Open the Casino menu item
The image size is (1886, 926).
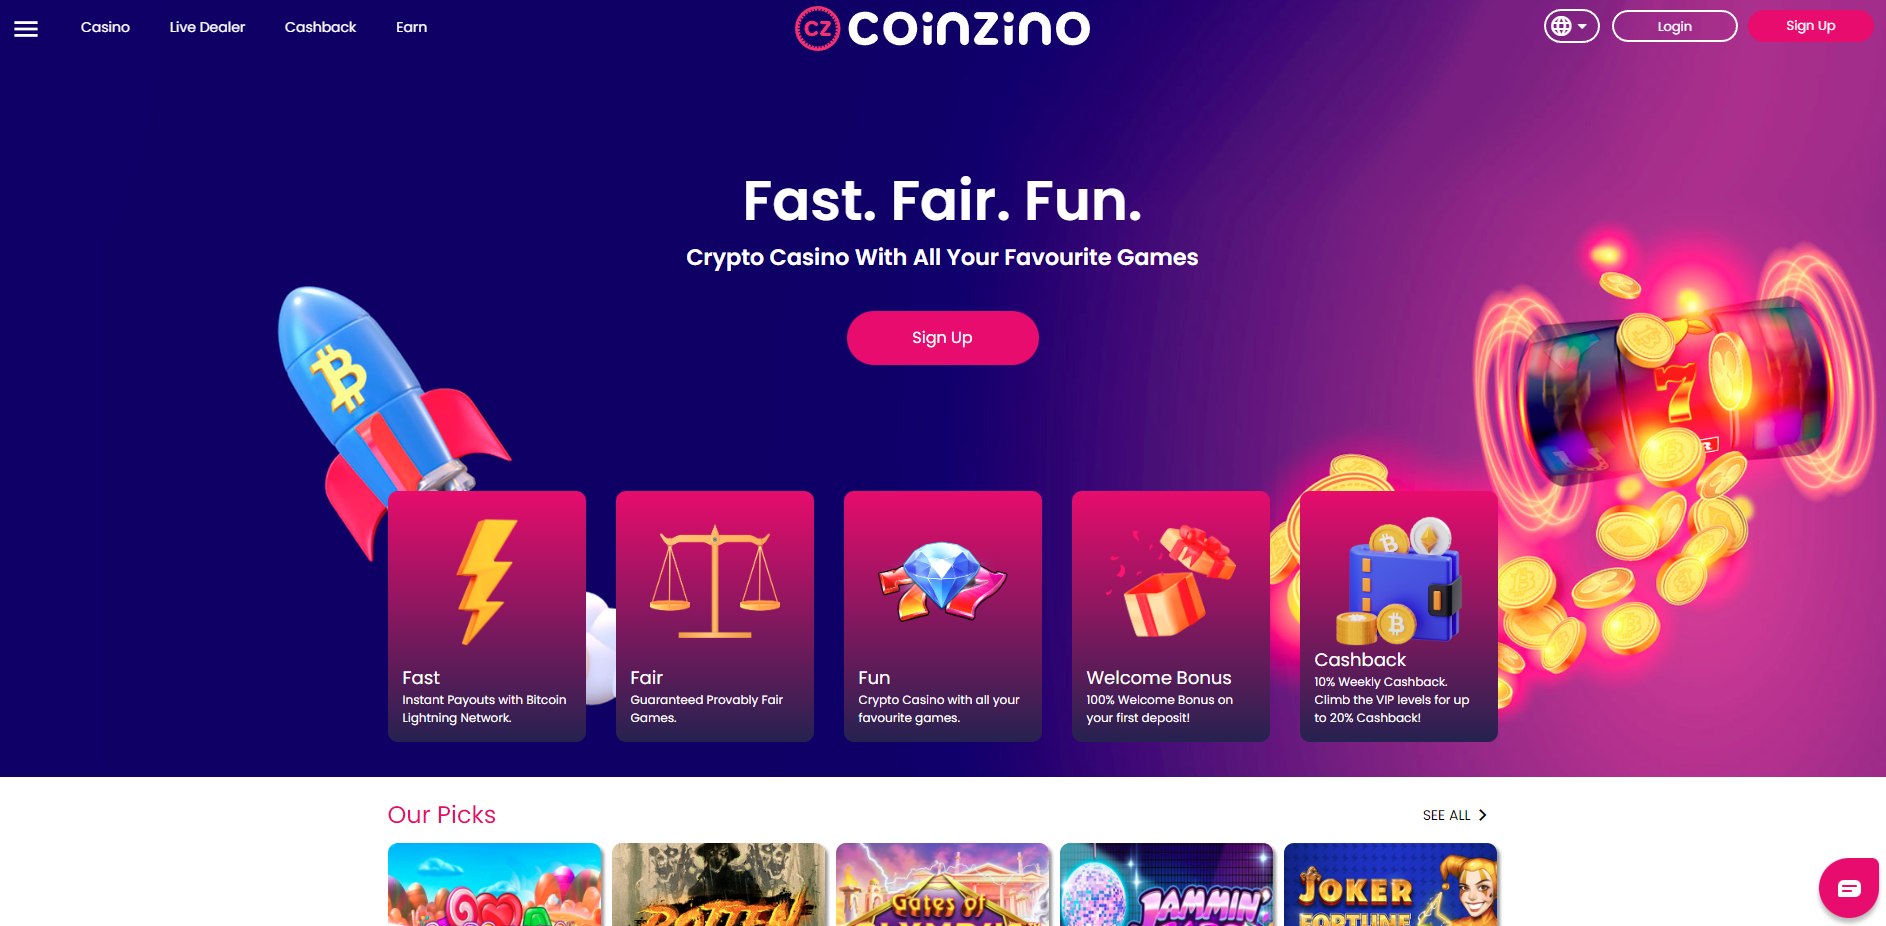click(x=105, y=27)
